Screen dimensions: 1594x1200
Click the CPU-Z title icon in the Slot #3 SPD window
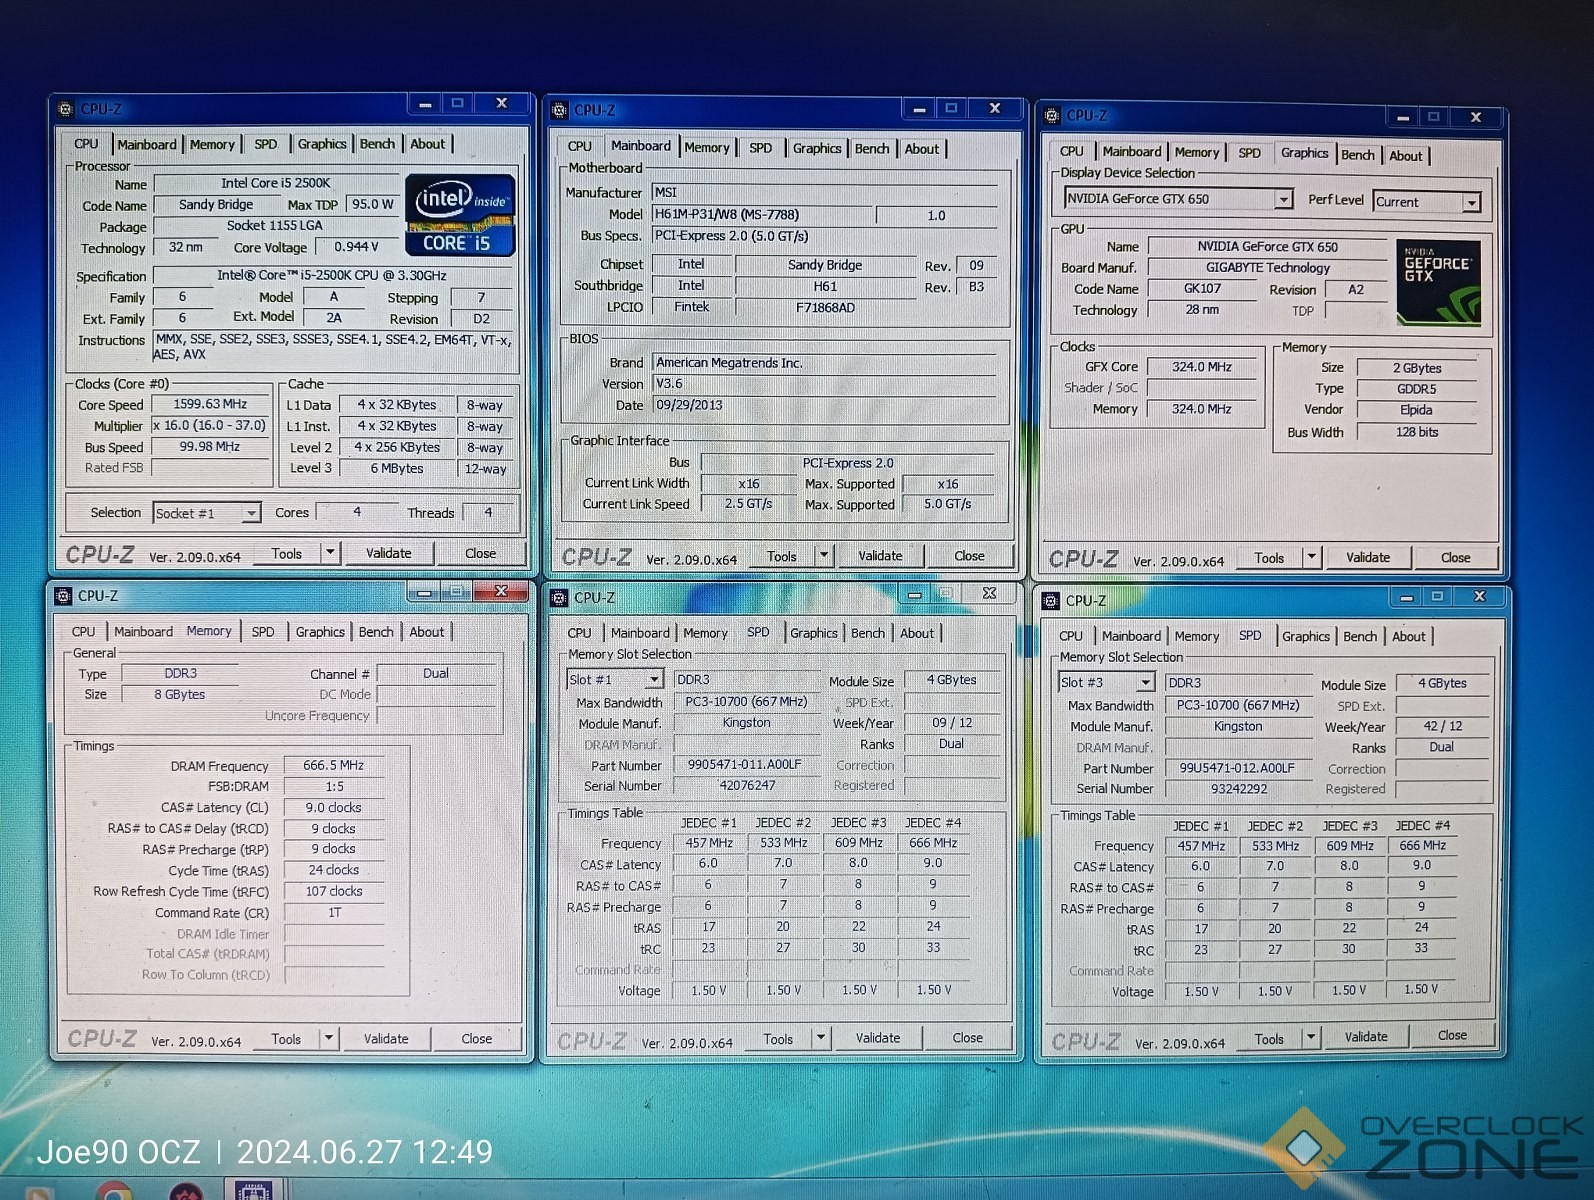(1050, 601)
